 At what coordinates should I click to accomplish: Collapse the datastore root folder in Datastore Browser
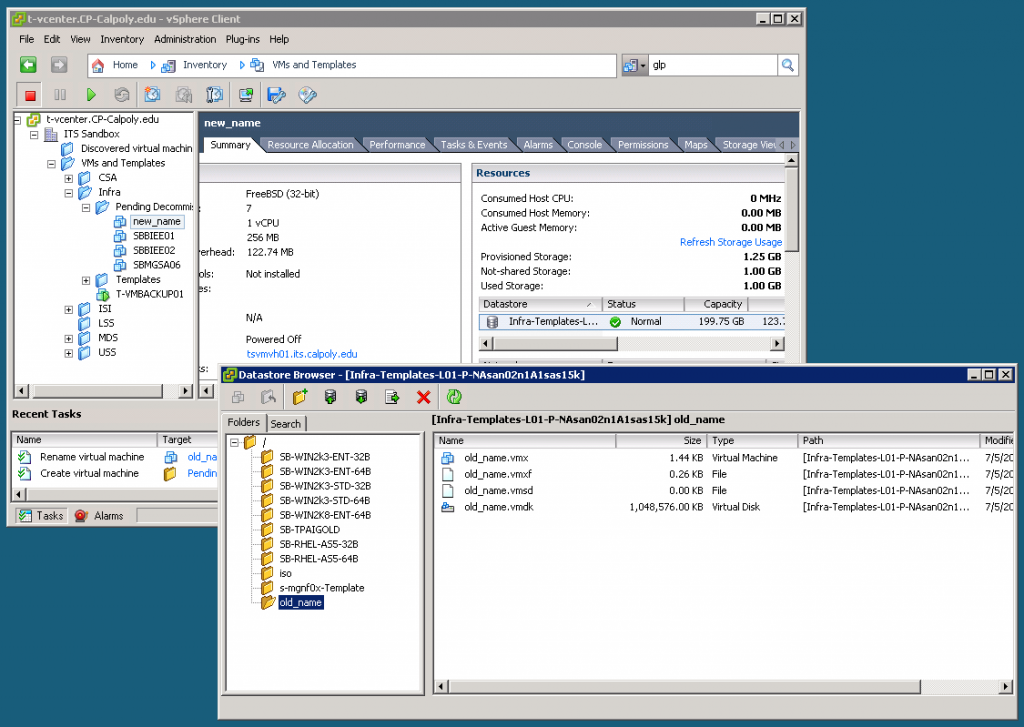234,443
